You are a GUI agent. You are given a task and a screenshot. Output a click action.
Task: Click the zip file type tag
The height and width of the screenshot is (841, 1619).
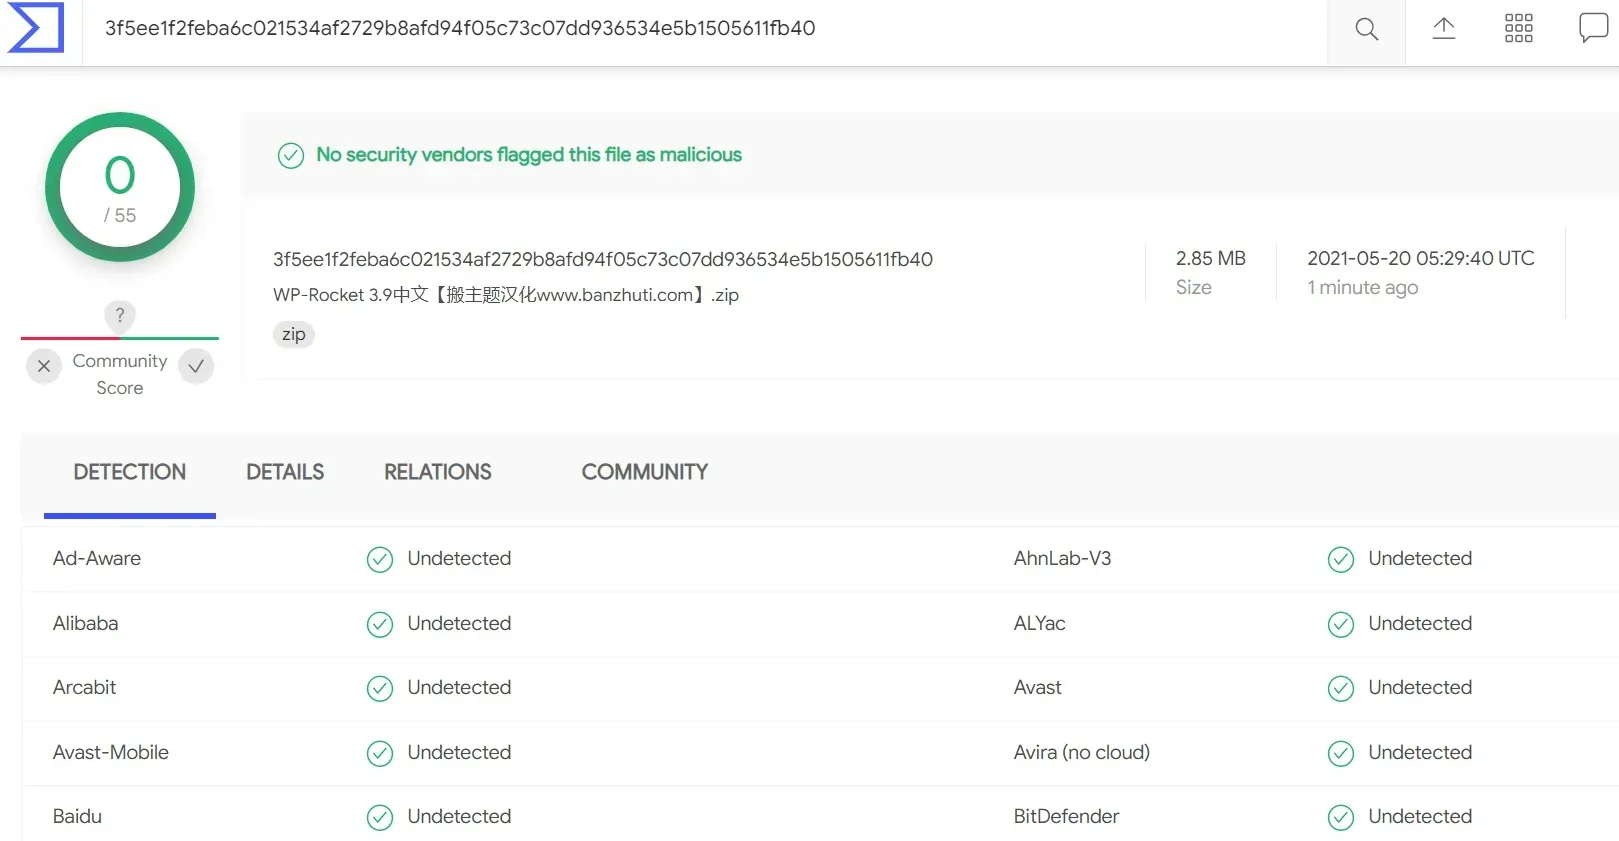pos(294,334)
